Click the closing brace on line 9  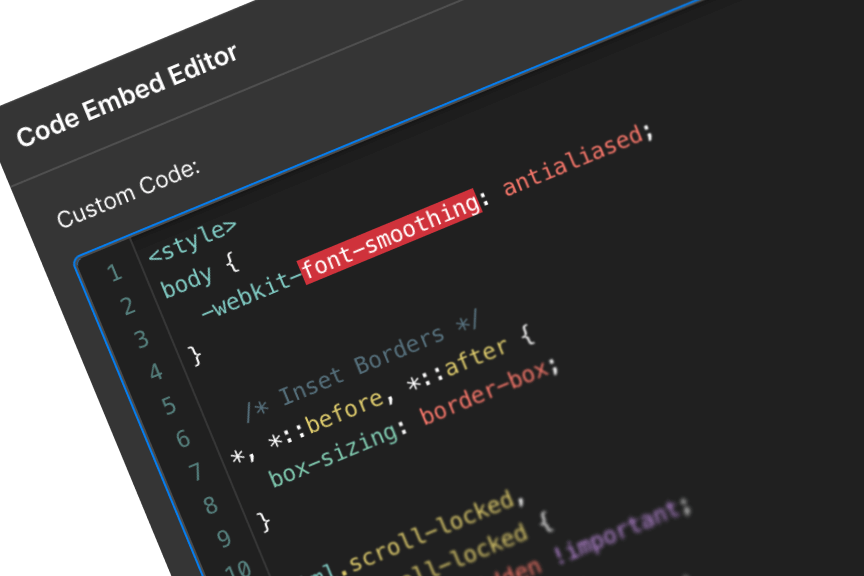[264, 521]
